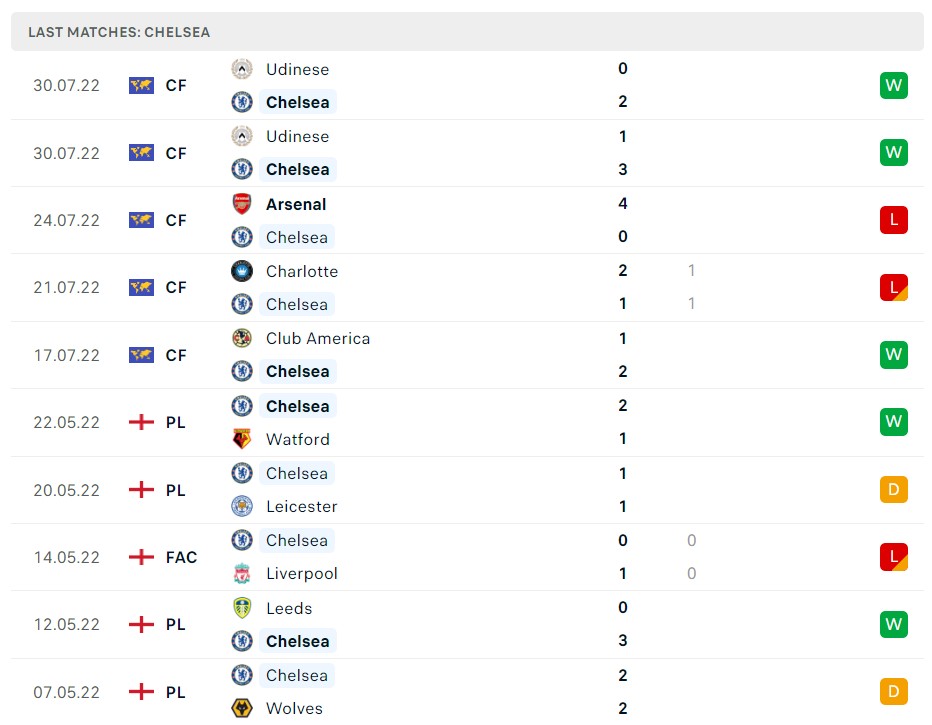The width and height of the screenshot is (932, 725).
Task: Click the Club America crest icon
Action: tap(241, 338)
